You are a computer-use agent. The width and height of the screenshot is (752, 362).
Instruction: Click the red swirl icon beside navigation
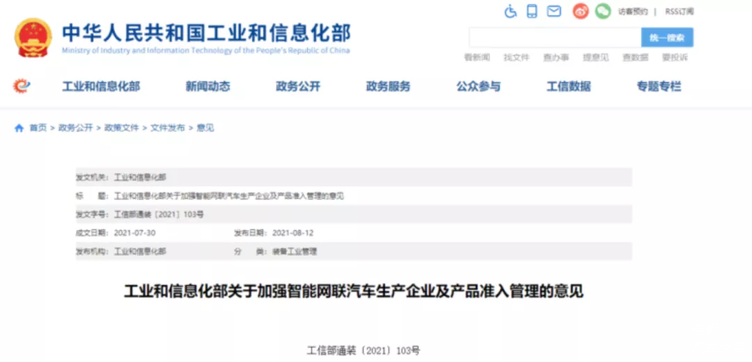tap(22, 86)
